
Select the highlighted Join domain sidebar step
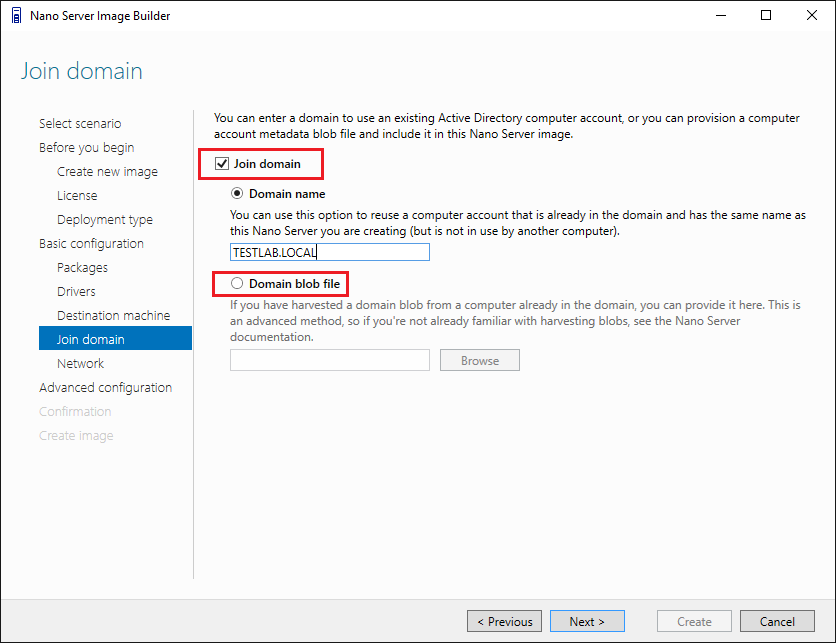[115, 338]
